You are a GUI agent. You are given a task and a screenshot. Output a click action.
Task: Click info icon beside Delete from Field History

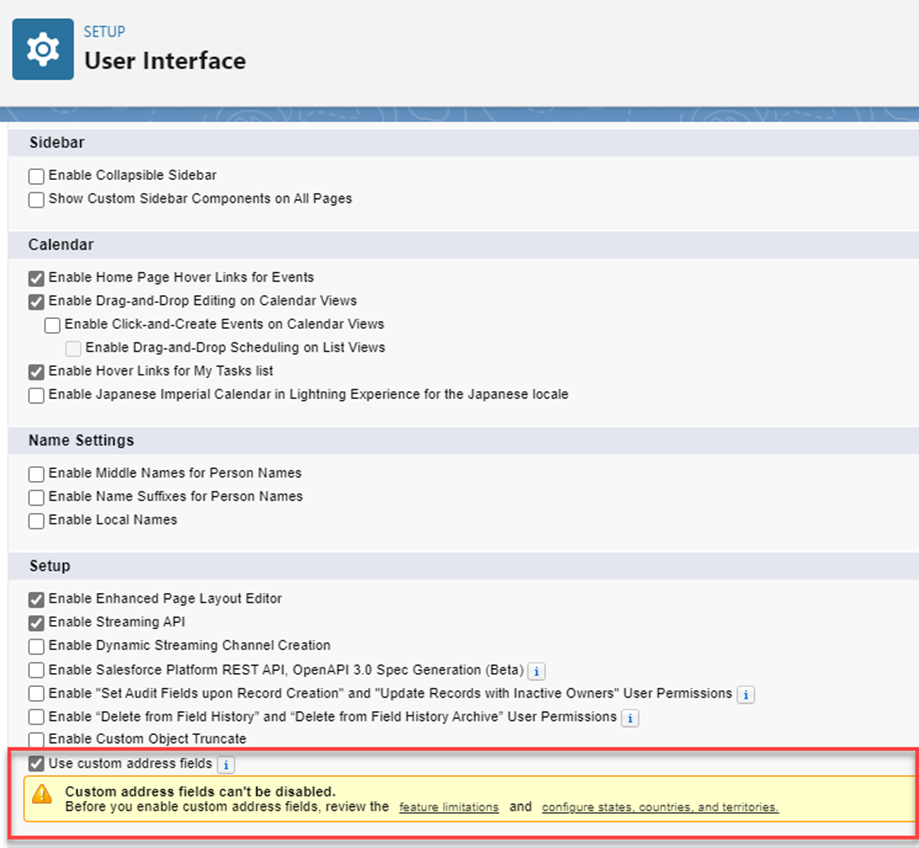tap(629, 718)
